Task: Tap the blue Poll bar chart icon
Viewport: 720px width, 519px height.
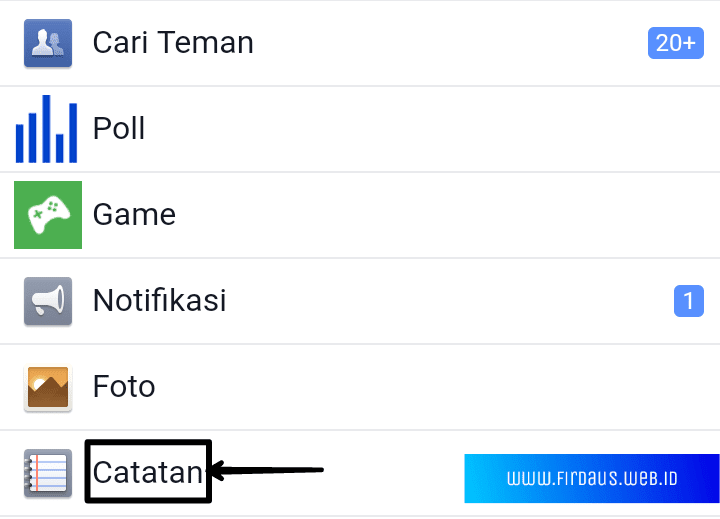Action: (47, 128)
